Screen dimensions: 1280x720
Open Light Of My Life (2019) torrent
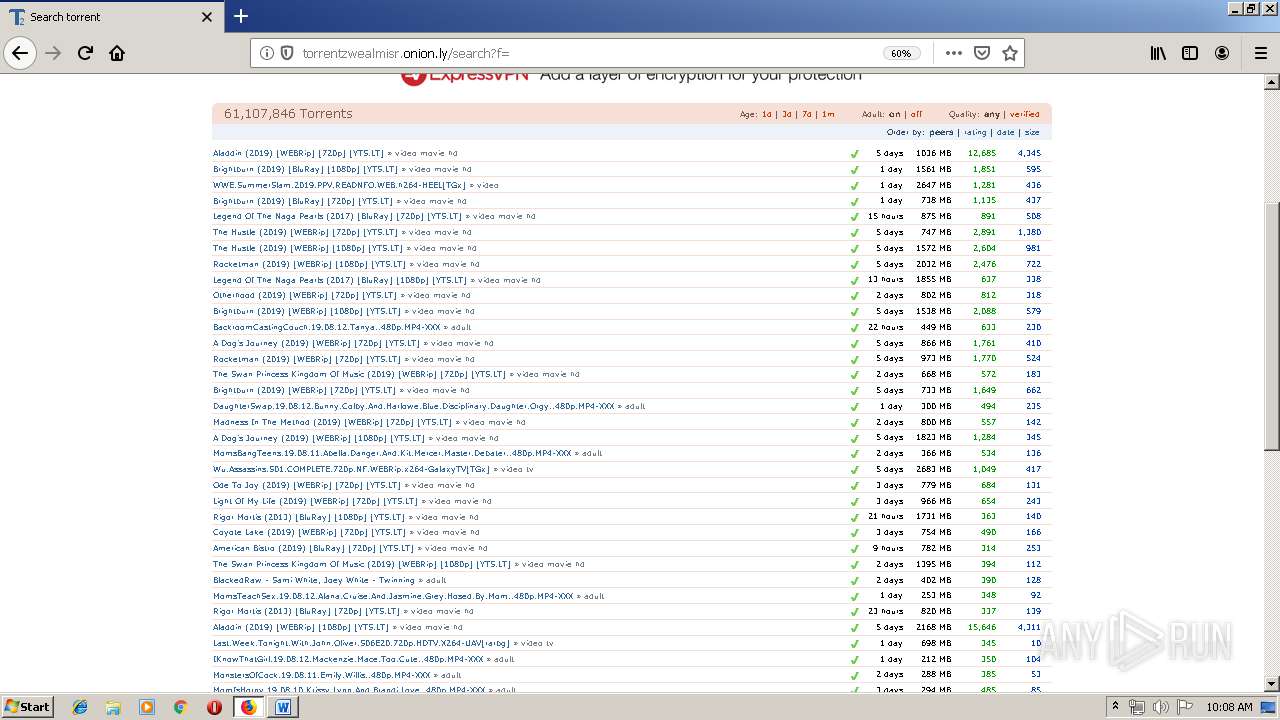[x=315, y=501]
